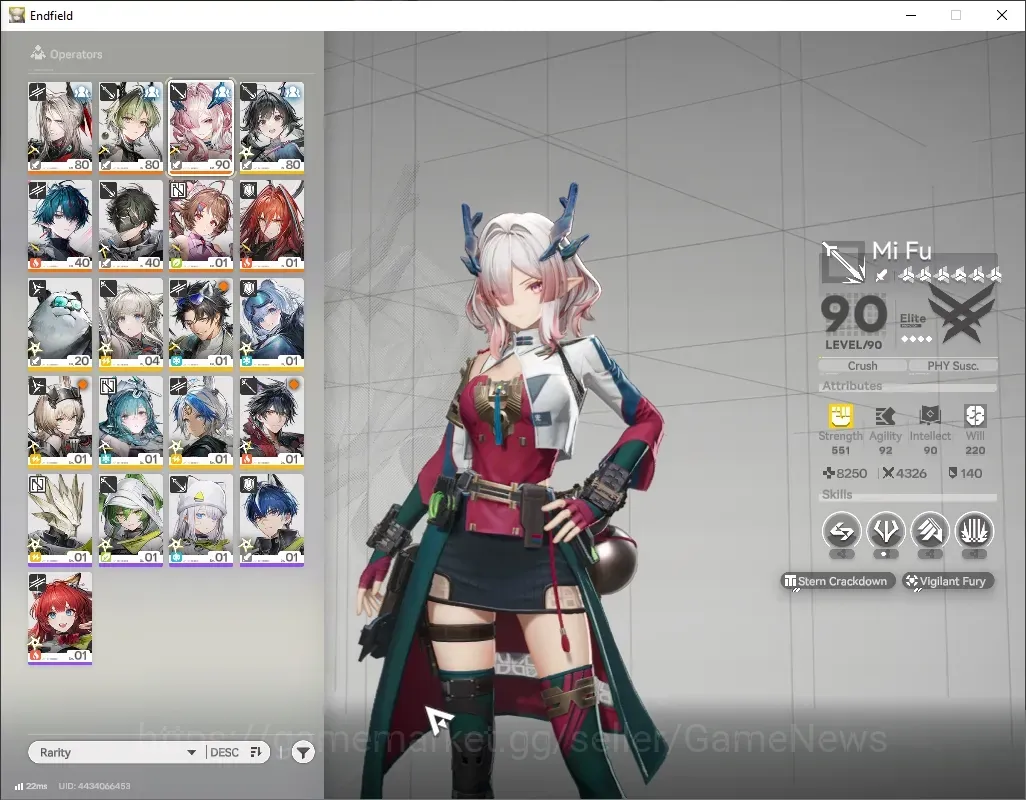
Task: Toggle the DESC sort order
Action: [236, 752]
